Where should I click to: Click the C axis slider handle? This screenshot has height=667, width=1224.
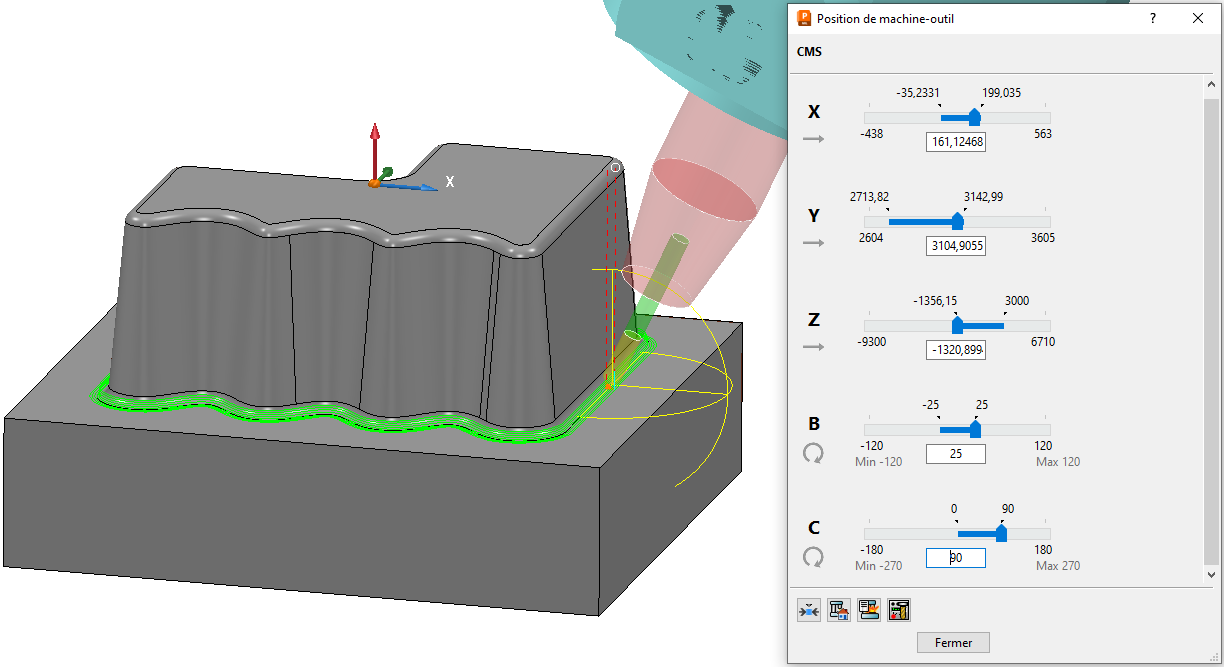click(1001, 533)
